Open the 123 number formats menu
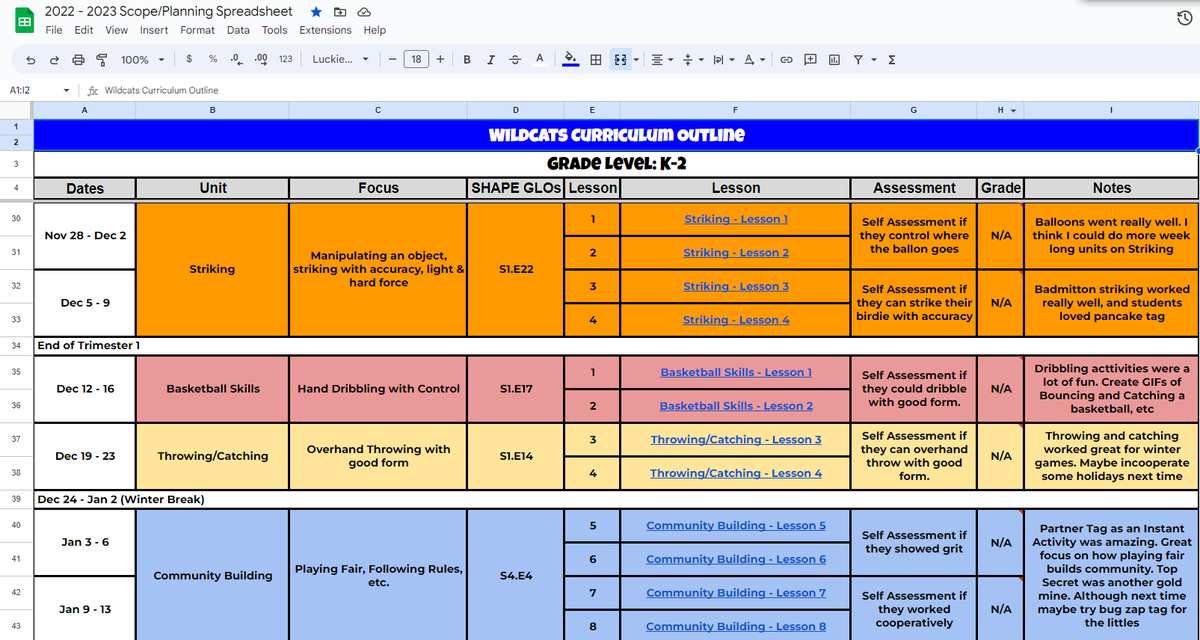Screen dimensions: 1200x640 click(286, 59)
